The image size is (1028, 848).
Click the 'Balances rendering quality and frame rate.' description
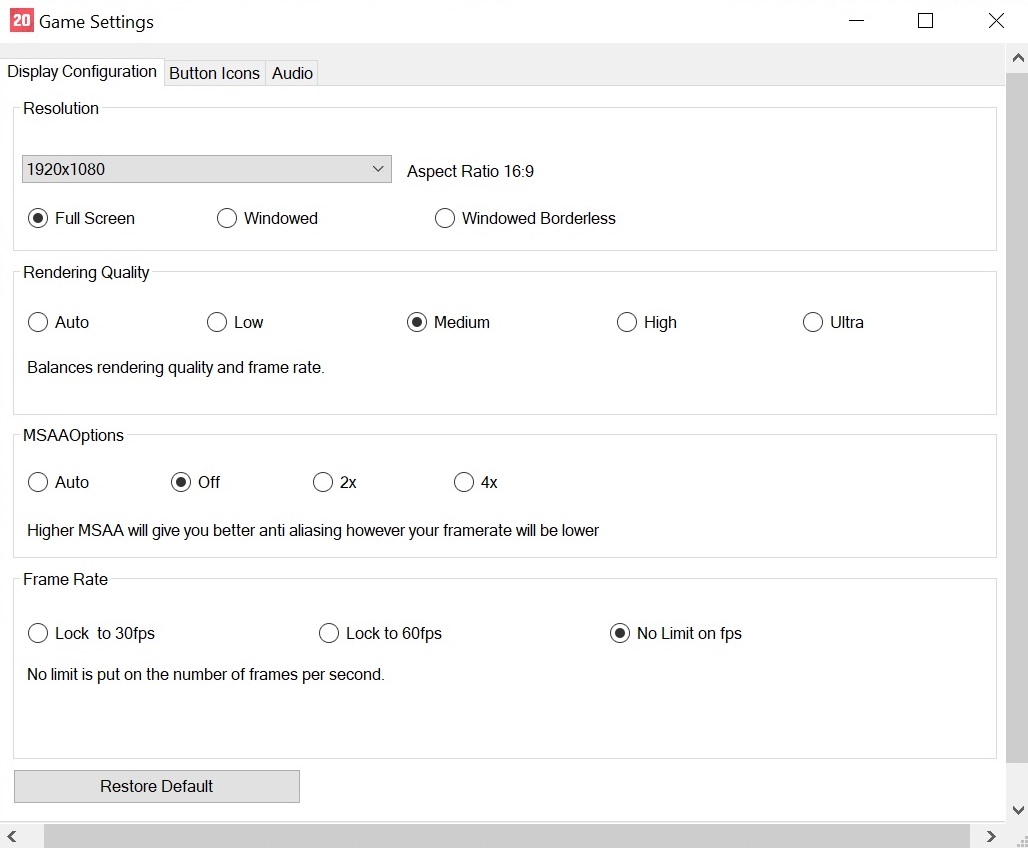[x=176, y=367]
